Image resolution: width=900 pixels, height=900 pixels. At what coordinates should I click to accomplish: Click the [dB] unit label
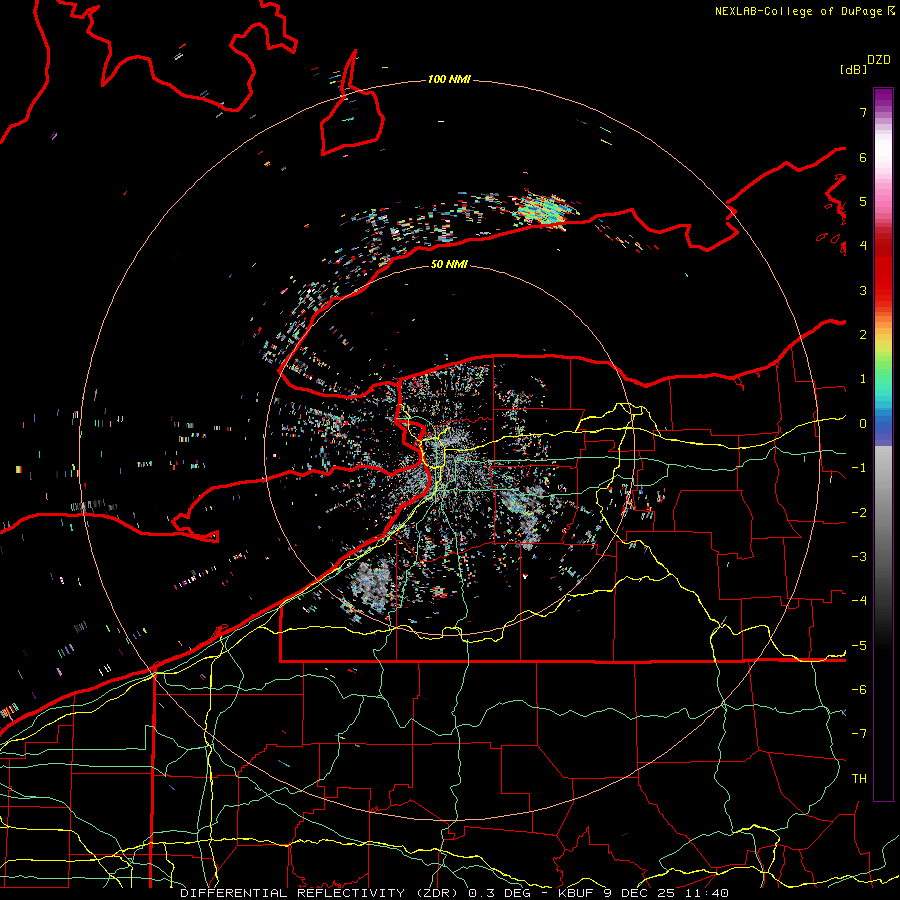click(853, 69)
